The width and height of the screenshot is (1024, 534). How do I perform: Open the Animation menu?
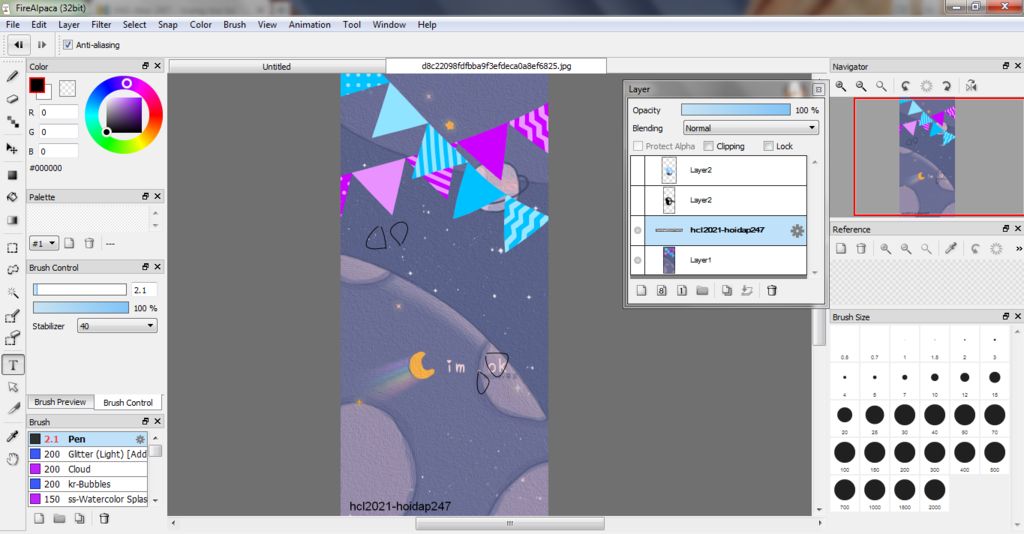tap(310, 25)
